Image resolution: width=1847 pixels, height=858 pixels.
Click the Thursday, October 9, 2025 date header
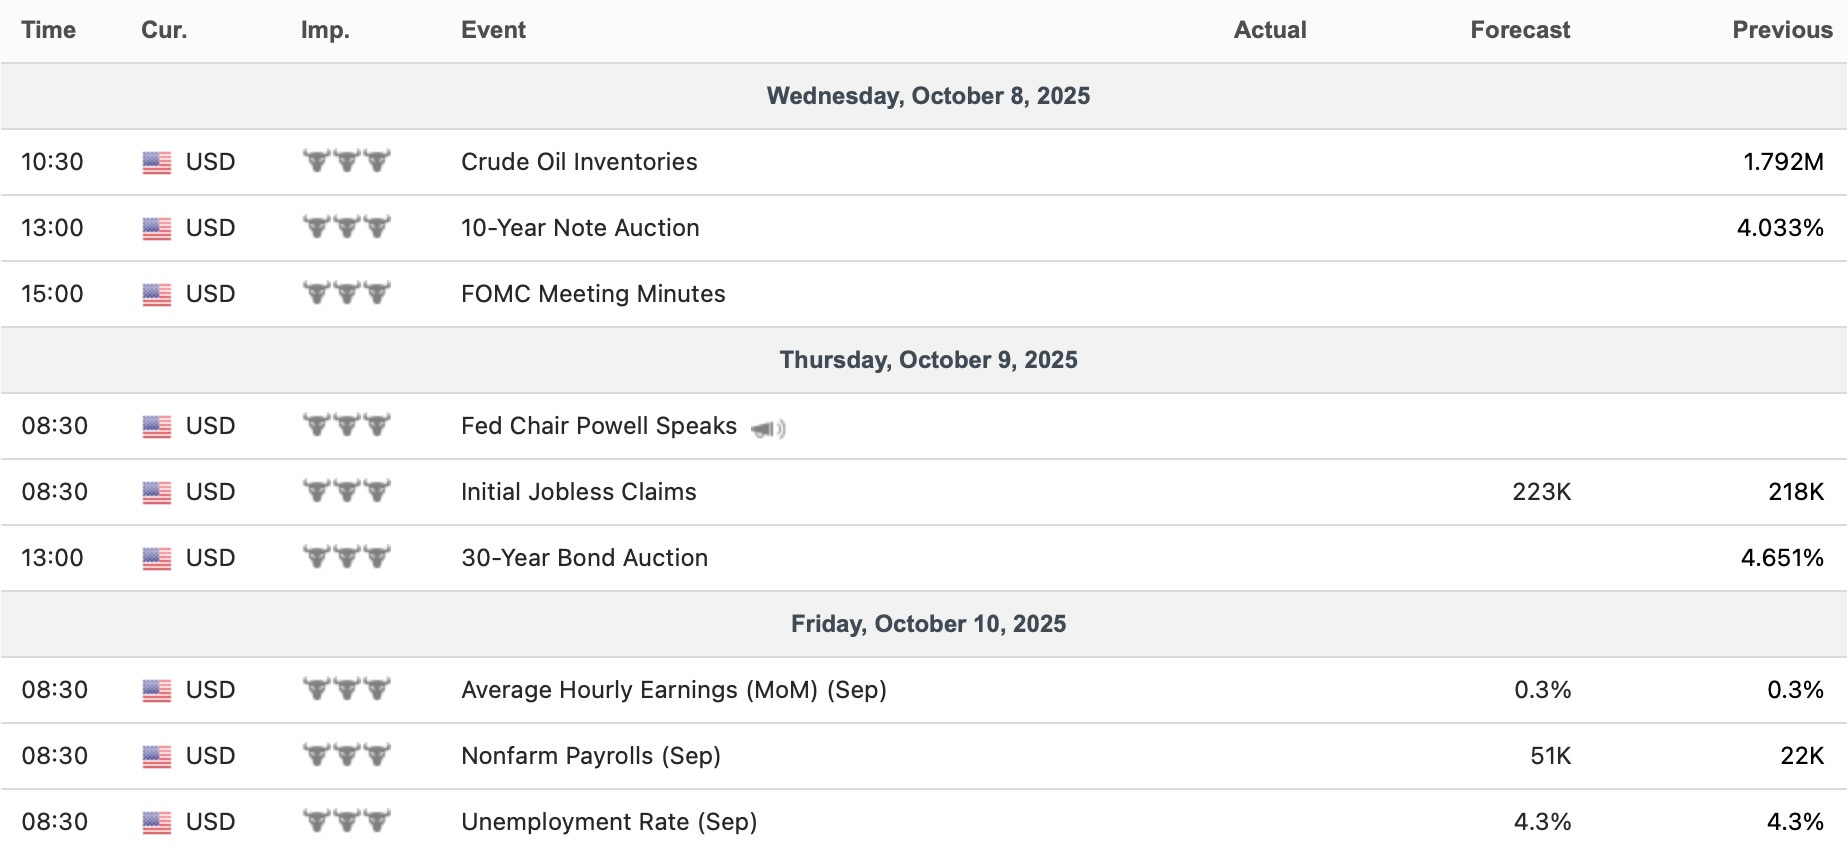coord(928,360)
